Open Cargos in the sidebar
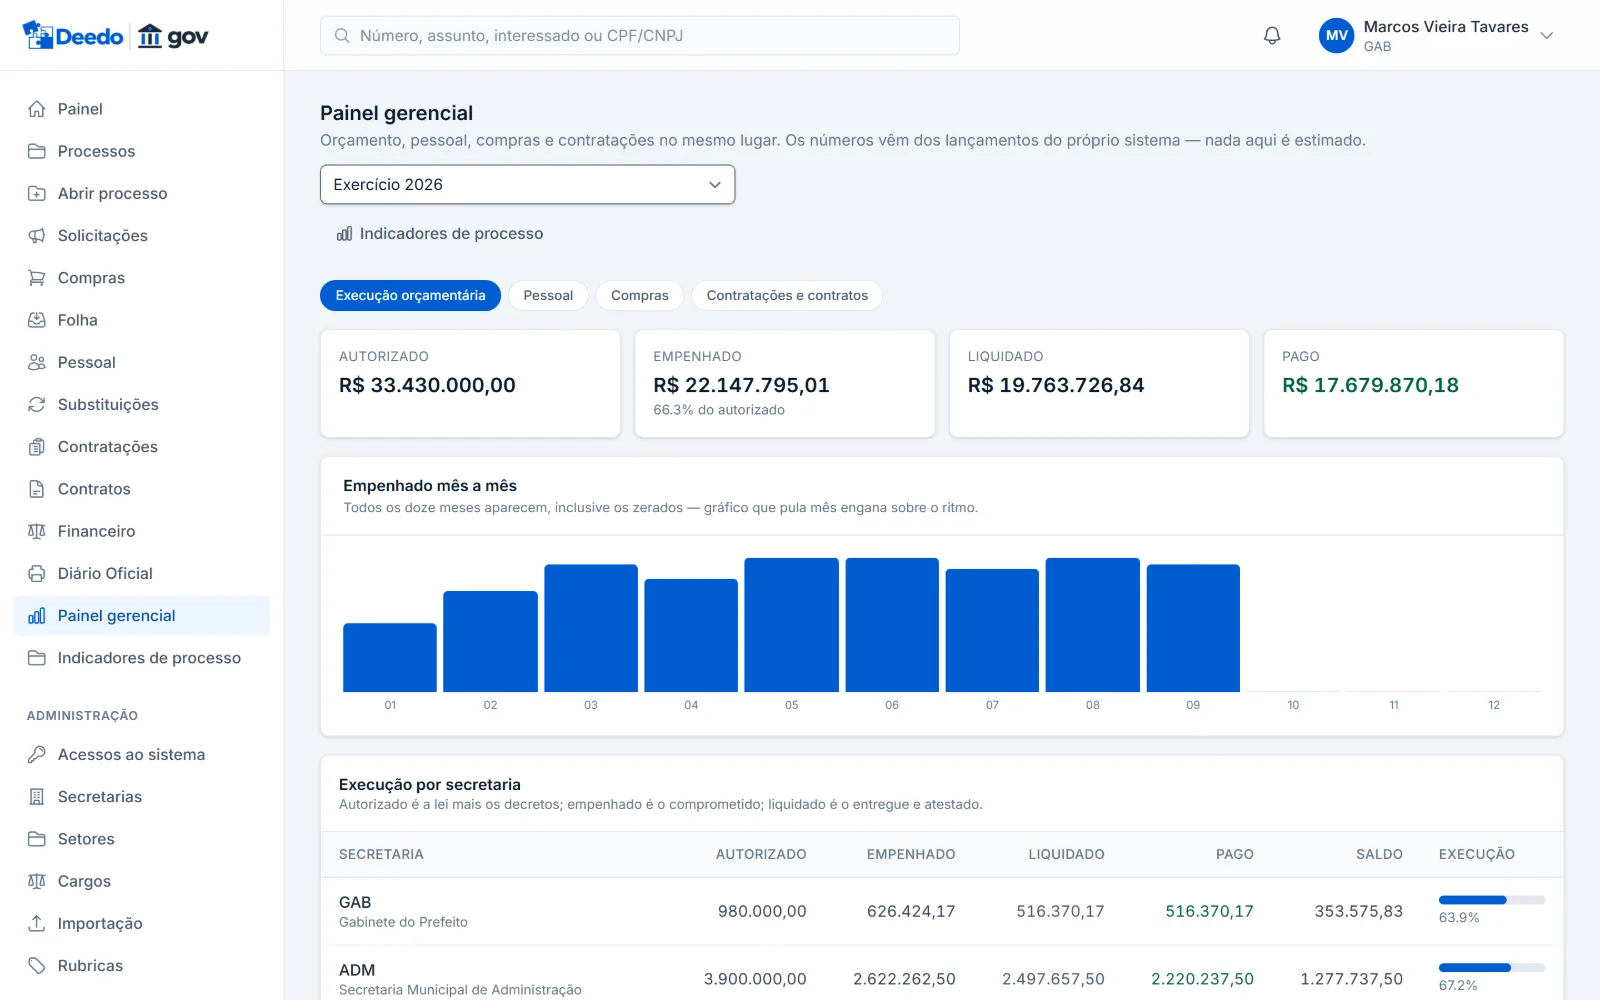This screenshot has height=1000, width=1600. pos(142,881)
